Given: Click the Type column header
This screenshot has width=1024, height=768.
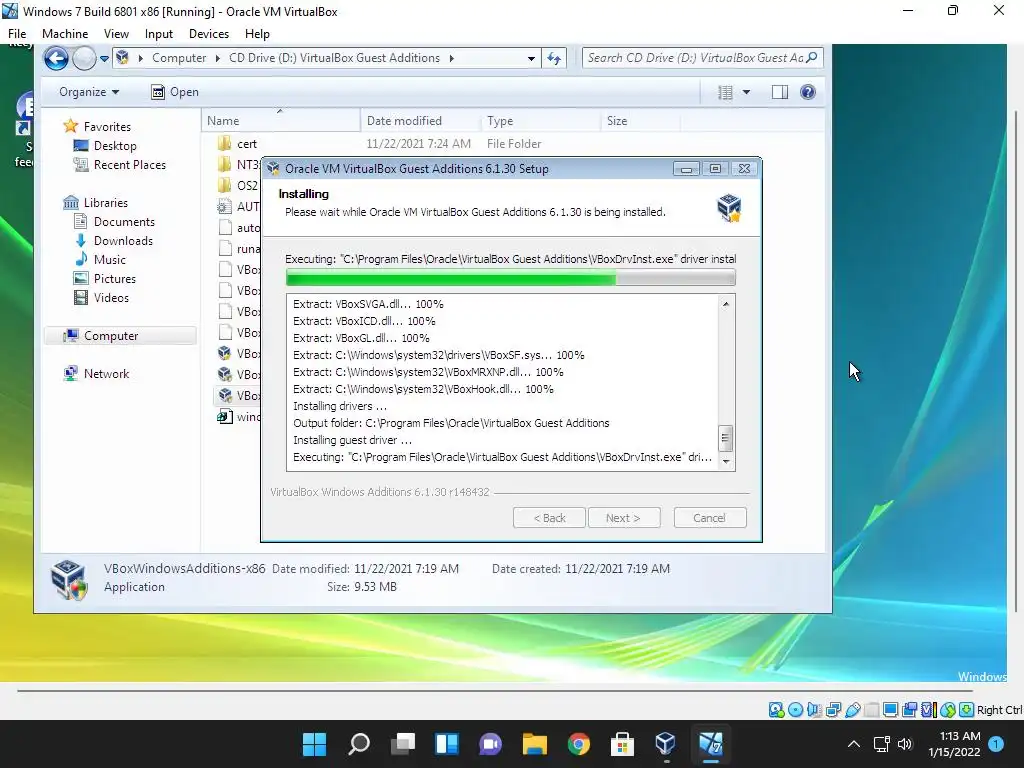Looking at the screenshot, I should click(x=540, y=121).
